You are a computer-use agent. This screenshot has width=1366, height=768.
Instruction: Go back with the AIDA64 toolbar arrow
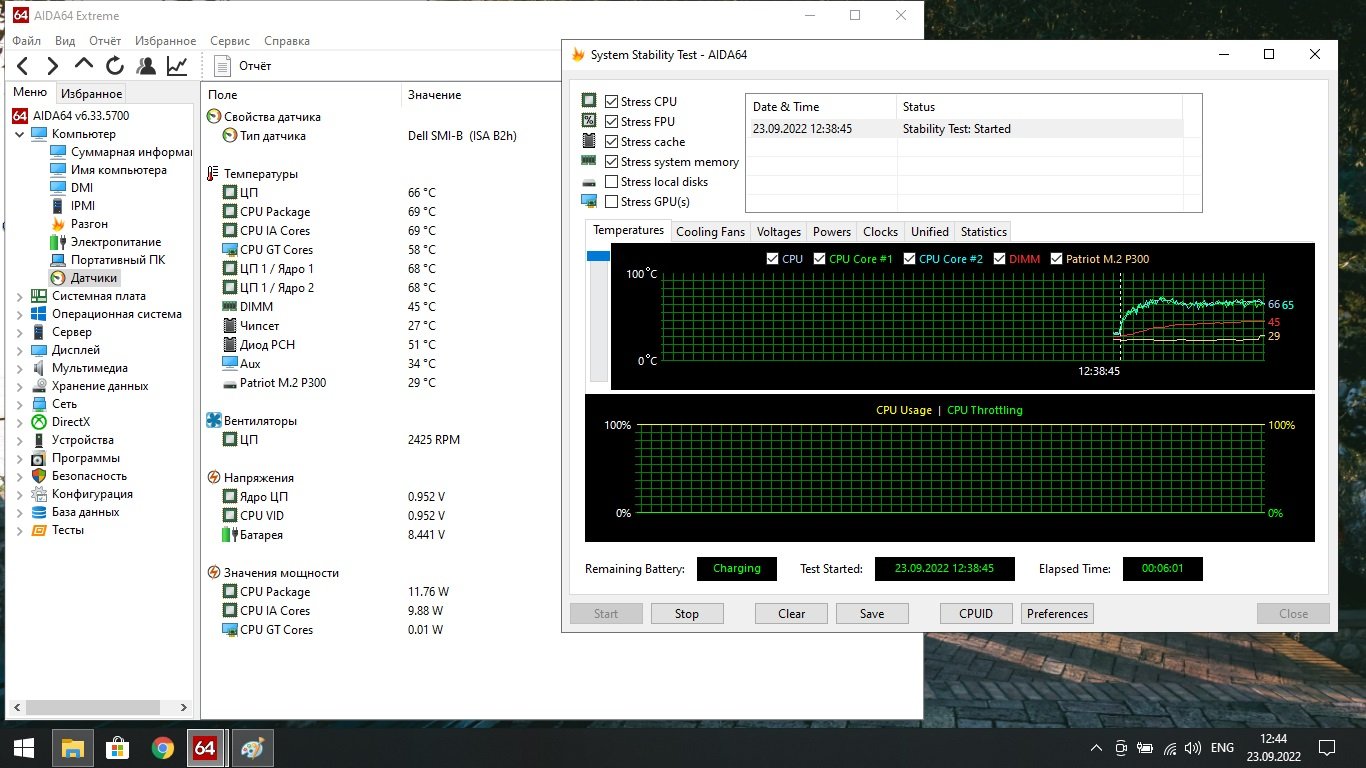[23, 66]
